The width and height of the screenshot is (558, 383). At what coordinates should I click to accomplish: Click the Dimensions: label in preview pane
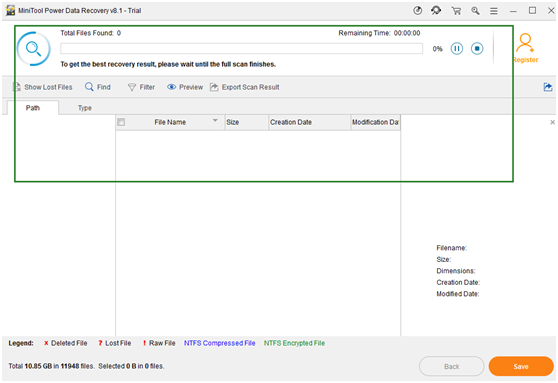(x=456, y=271)
